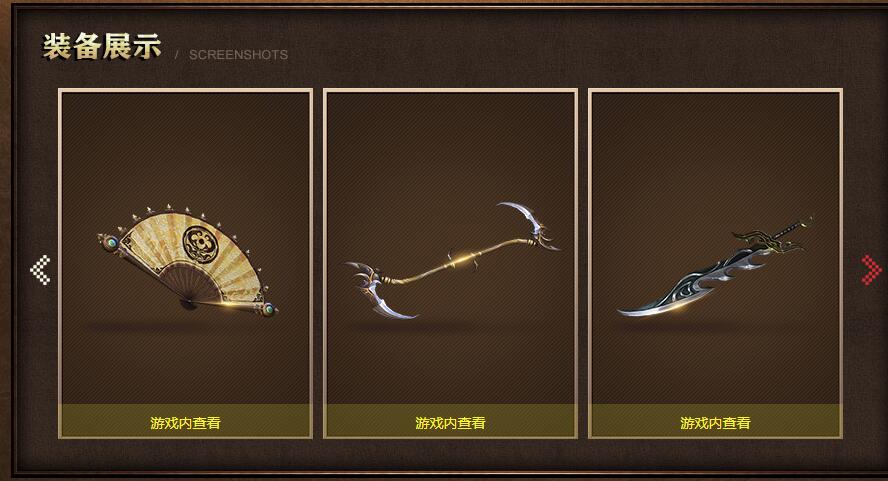Go to previous equipment with white left arrow
Image resolution: width=888 pixels, height=481 pixels.
[x=40, y=270]
